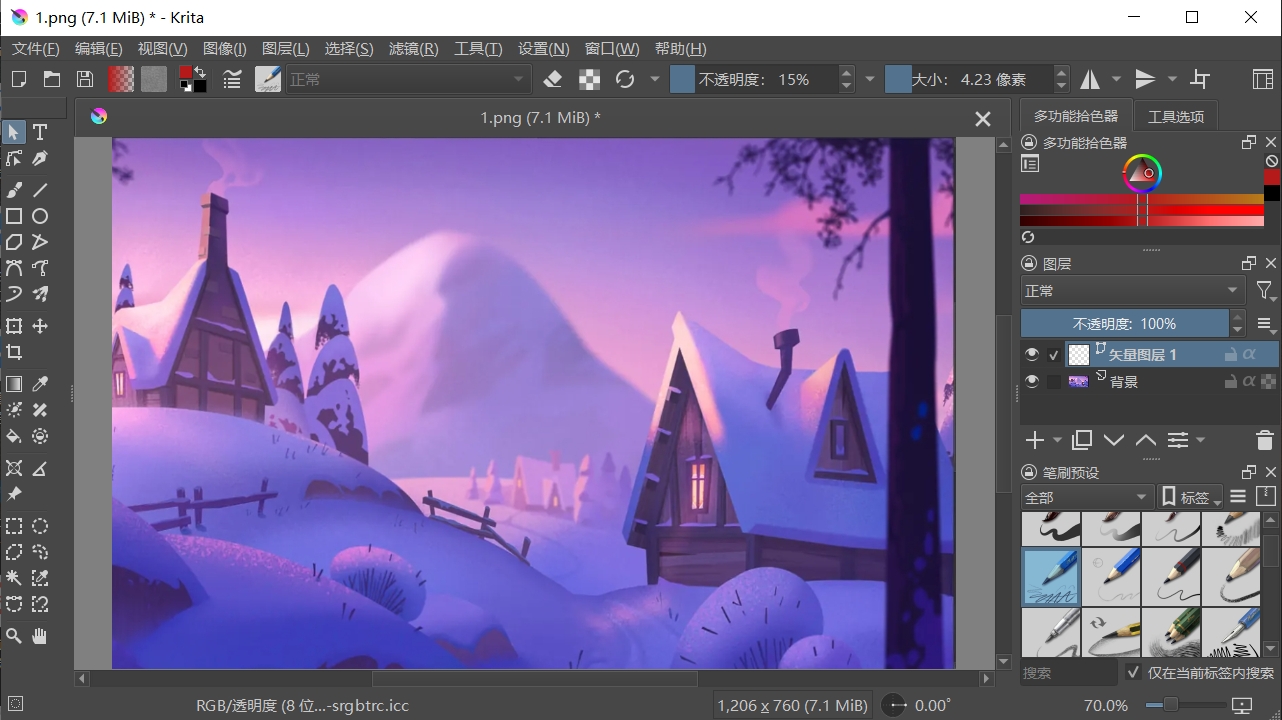Open brush tag 全部 dropdown
The height and width of the screenshot is (720, 1282).
click(1087, 497)
